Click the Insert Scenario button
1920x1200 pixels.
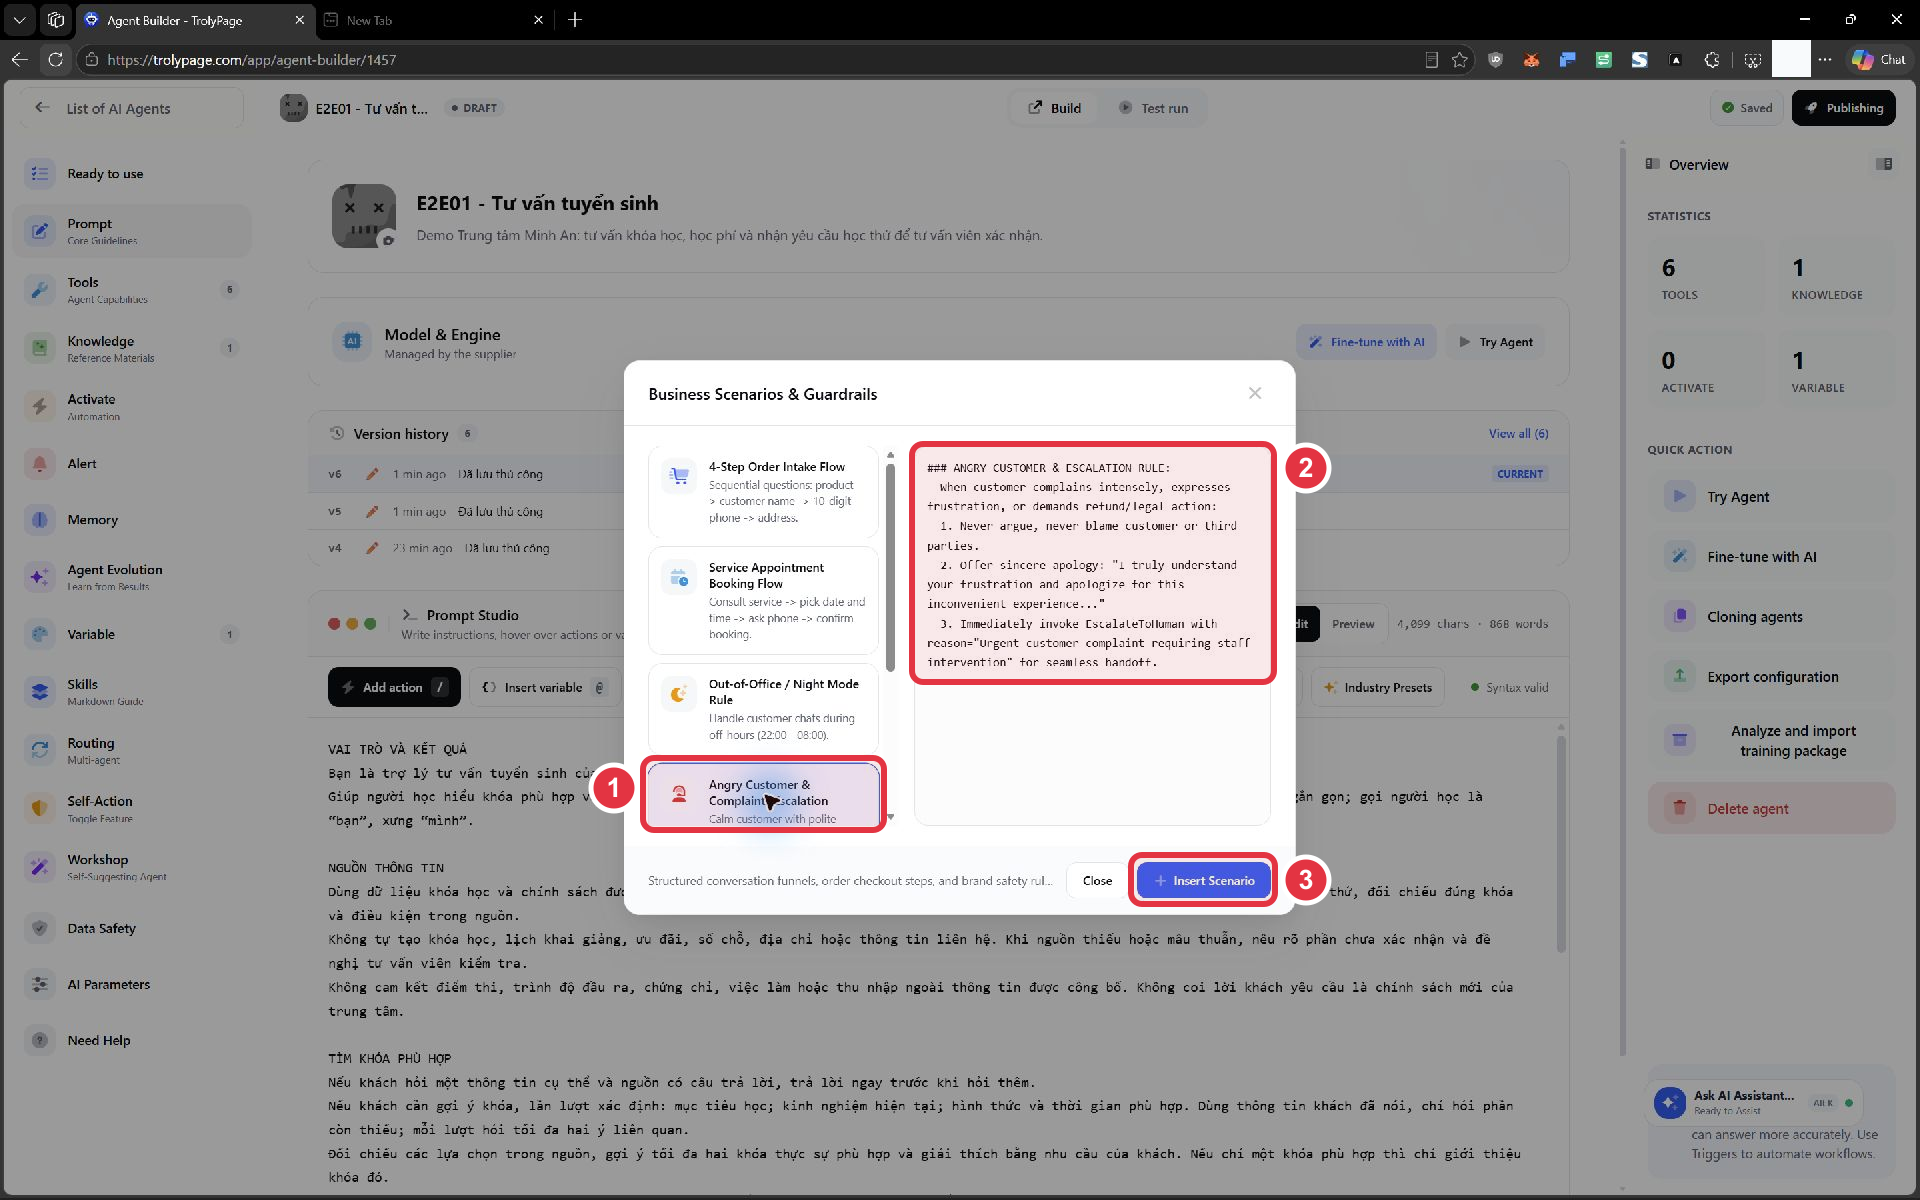pos(1203,880)
